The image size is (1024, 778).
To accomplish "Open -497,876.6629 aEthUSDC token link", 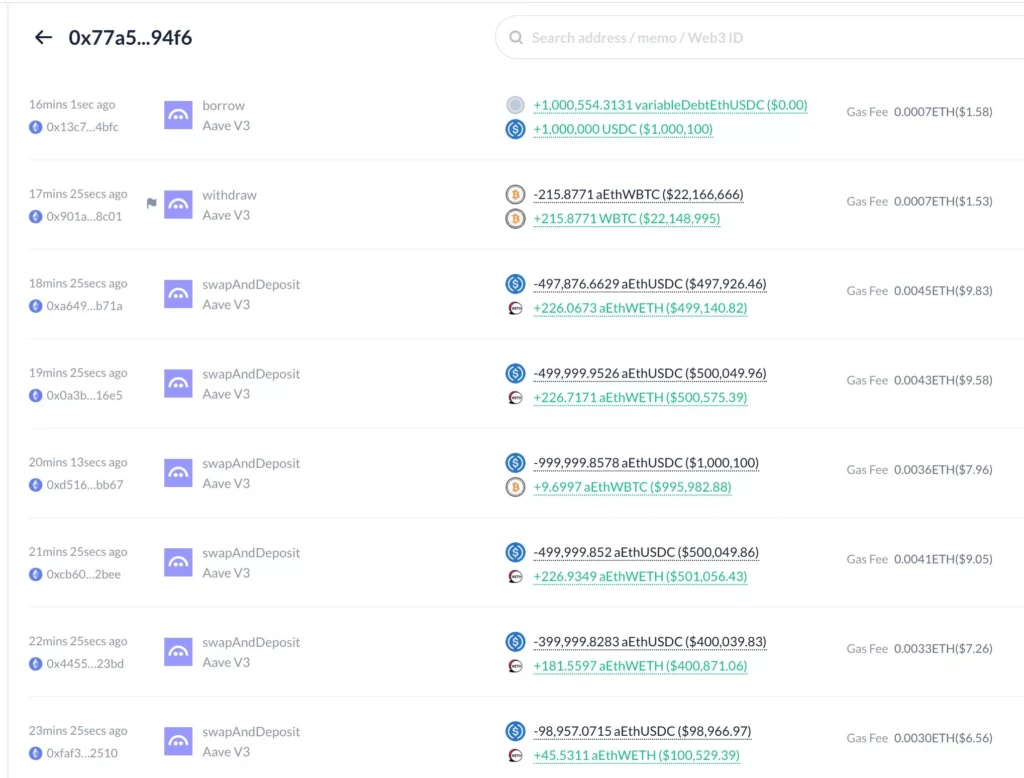I will [x=650, y=284].
